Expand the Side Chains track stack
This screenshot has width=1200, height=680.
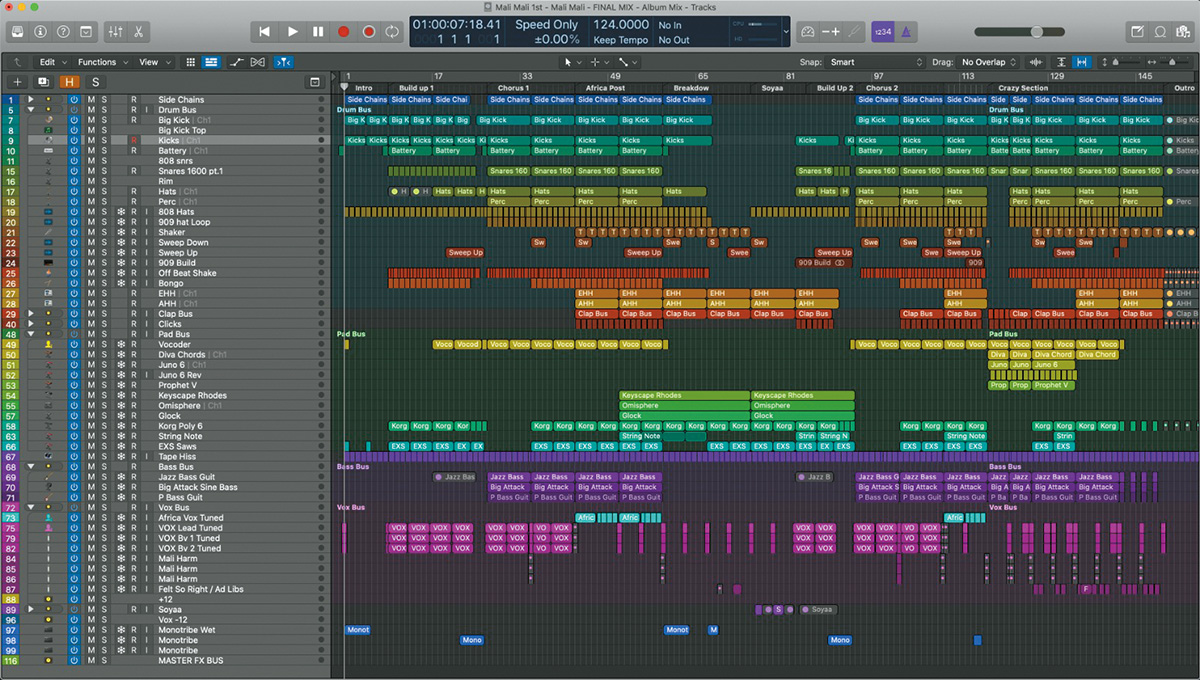click(31, 100)
